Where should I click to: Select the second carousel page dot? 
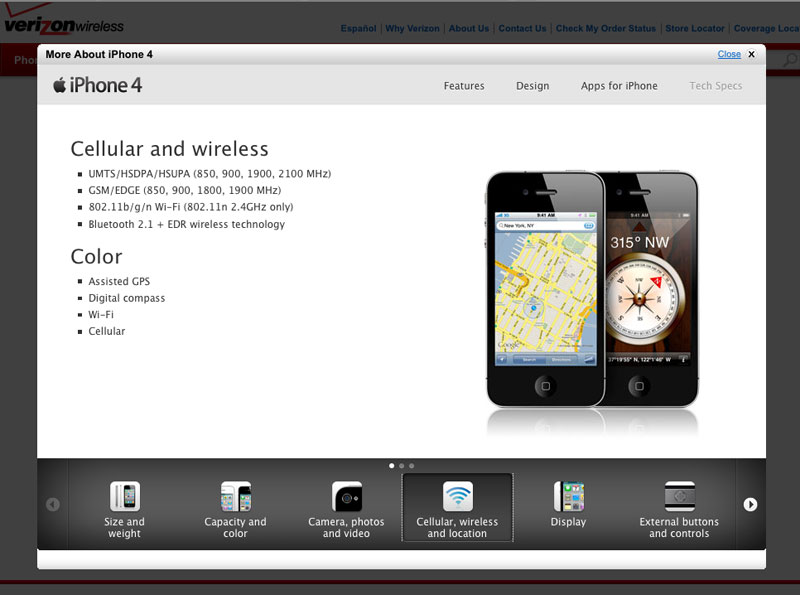click(402, 465)
